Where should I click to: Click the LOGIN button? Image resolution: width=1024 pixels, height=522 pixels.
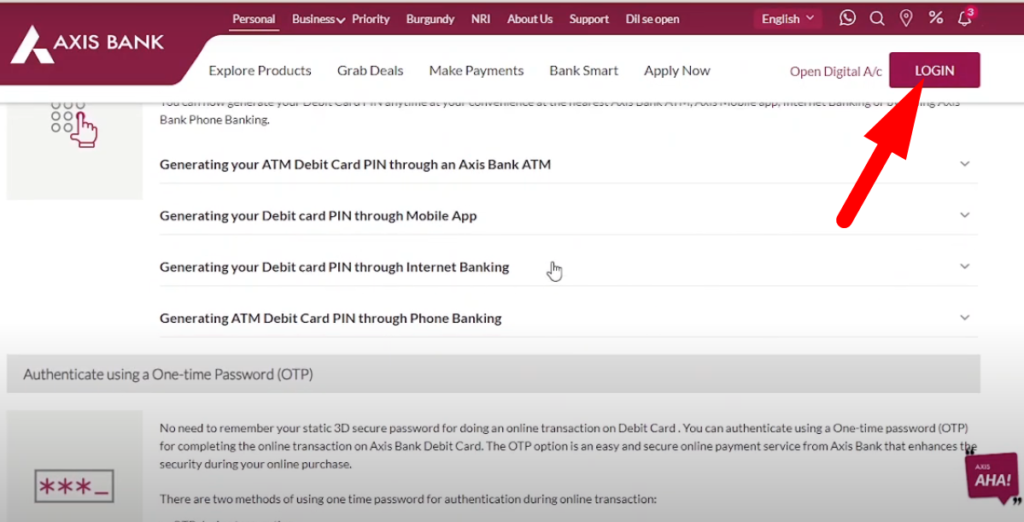tap(935, 70)
